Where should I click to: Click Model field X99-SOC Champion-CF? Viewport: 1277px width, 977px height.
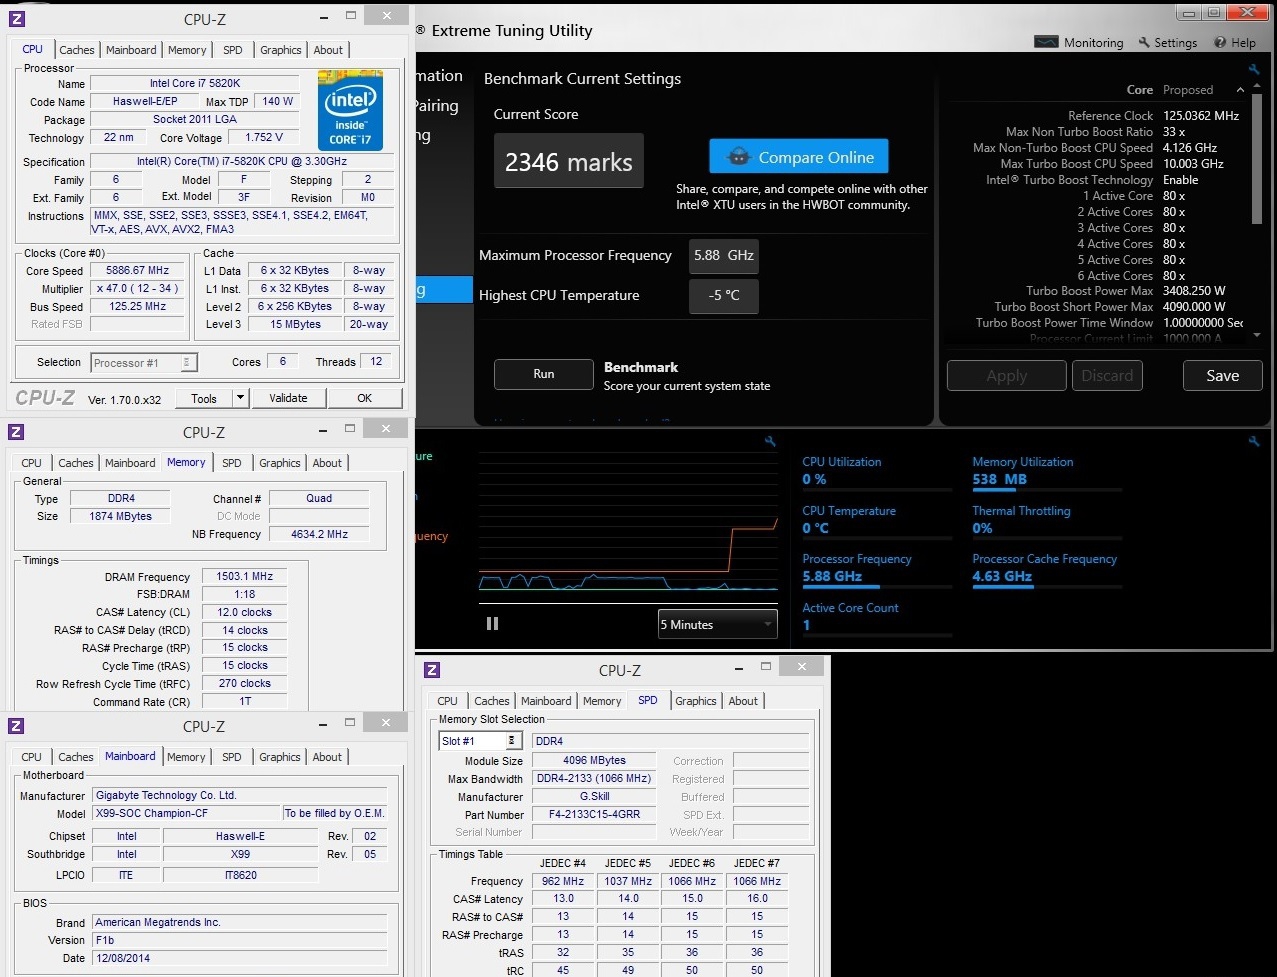(186, 813)
